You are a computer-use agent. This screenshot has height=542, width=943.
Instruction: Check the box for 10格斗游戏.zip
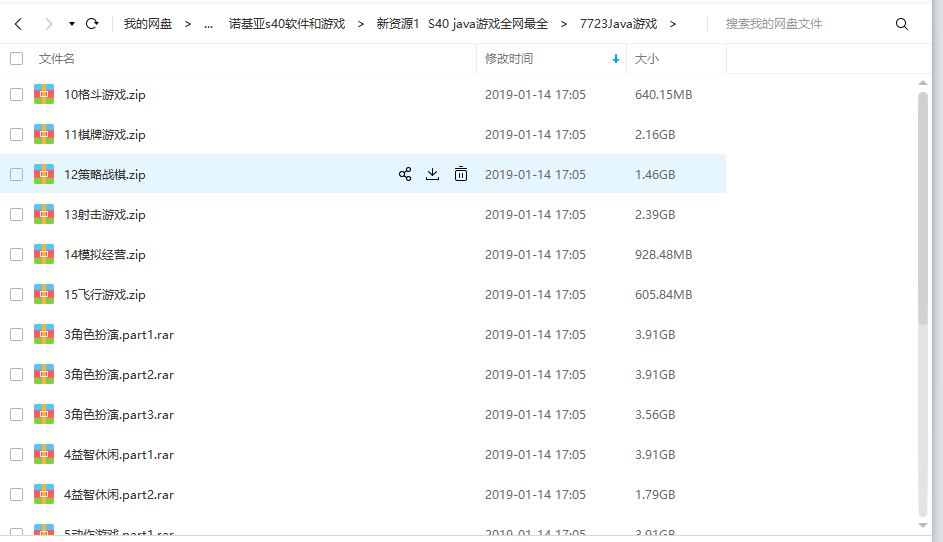coord(17,94)
